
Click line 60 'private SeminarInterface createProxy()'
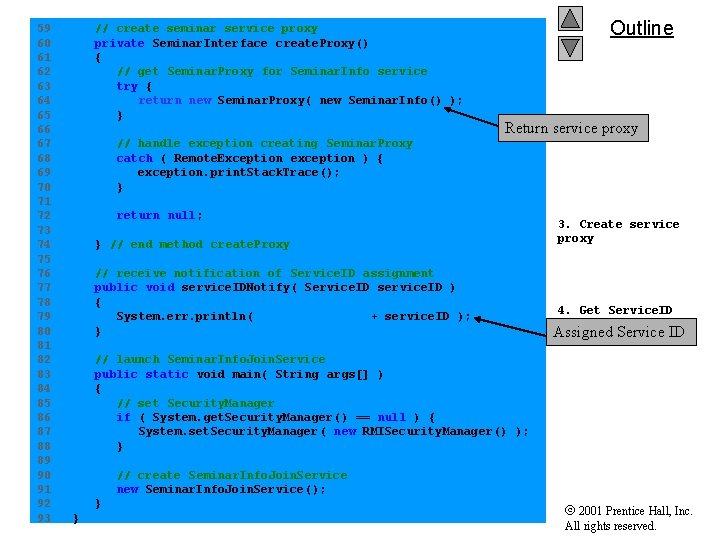click(231, 43)
